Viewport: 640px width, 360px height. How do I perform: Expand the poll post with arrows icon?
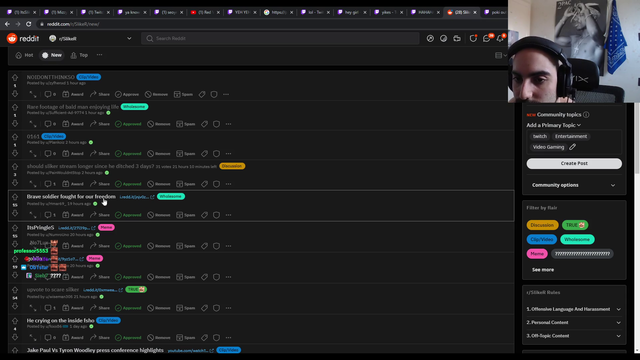(x=33, y=184)
